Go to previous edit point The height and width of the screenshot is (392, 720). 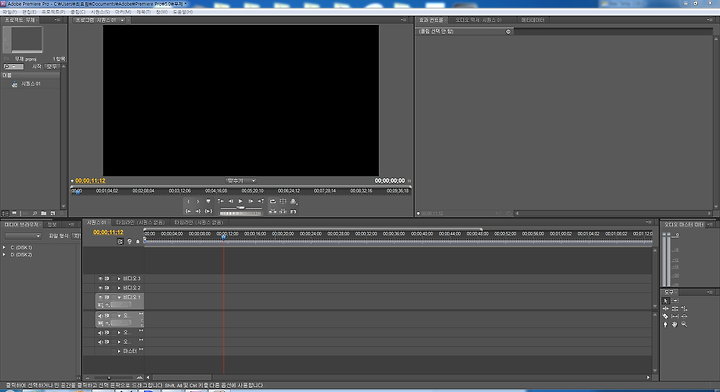click(x=220, y=201)
